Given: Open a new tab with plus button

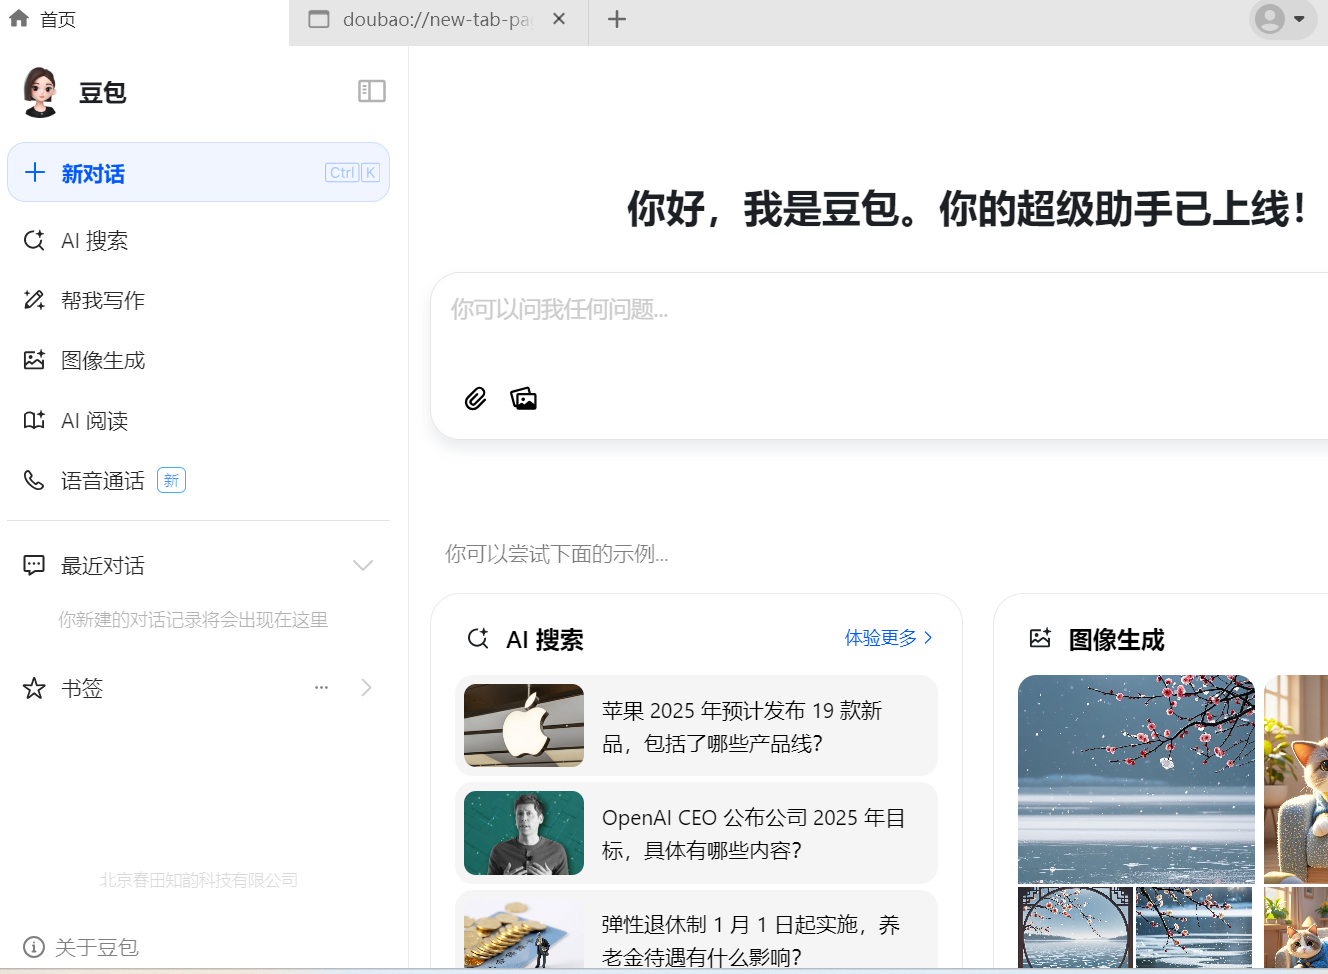Looking at the screenshot, I should click(617, 19).
